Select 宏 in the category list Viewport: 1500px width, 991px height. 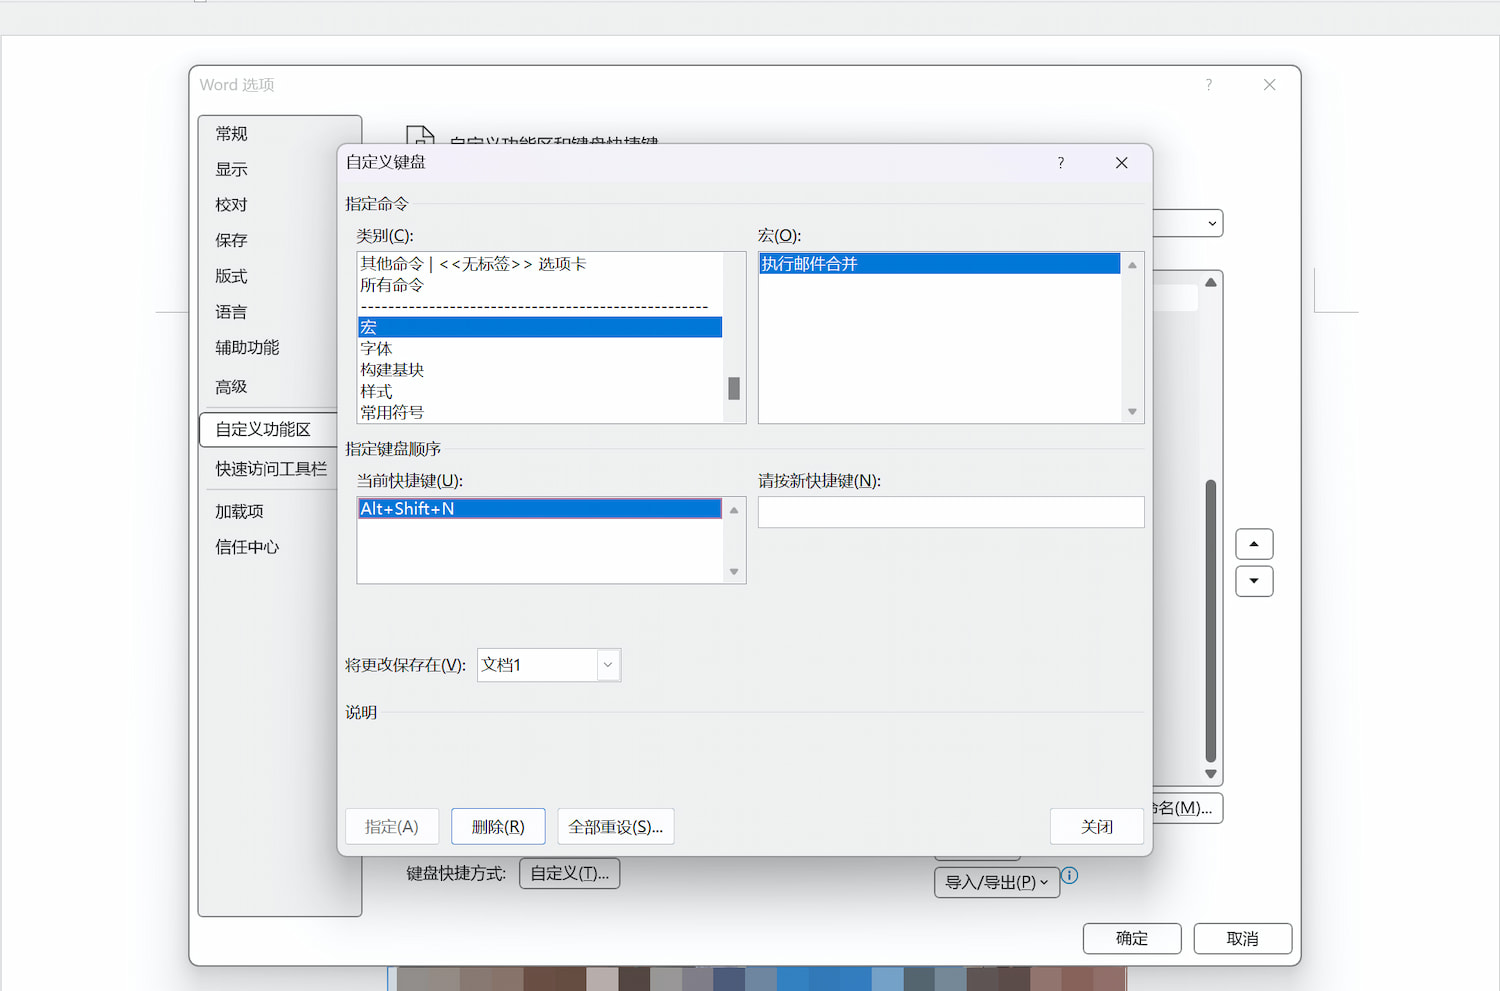(540, 327)
